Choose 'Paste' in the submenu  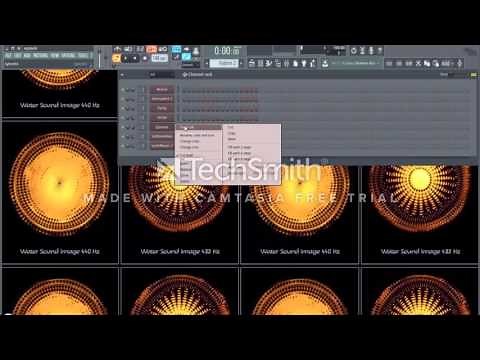[x=232, y=139]
